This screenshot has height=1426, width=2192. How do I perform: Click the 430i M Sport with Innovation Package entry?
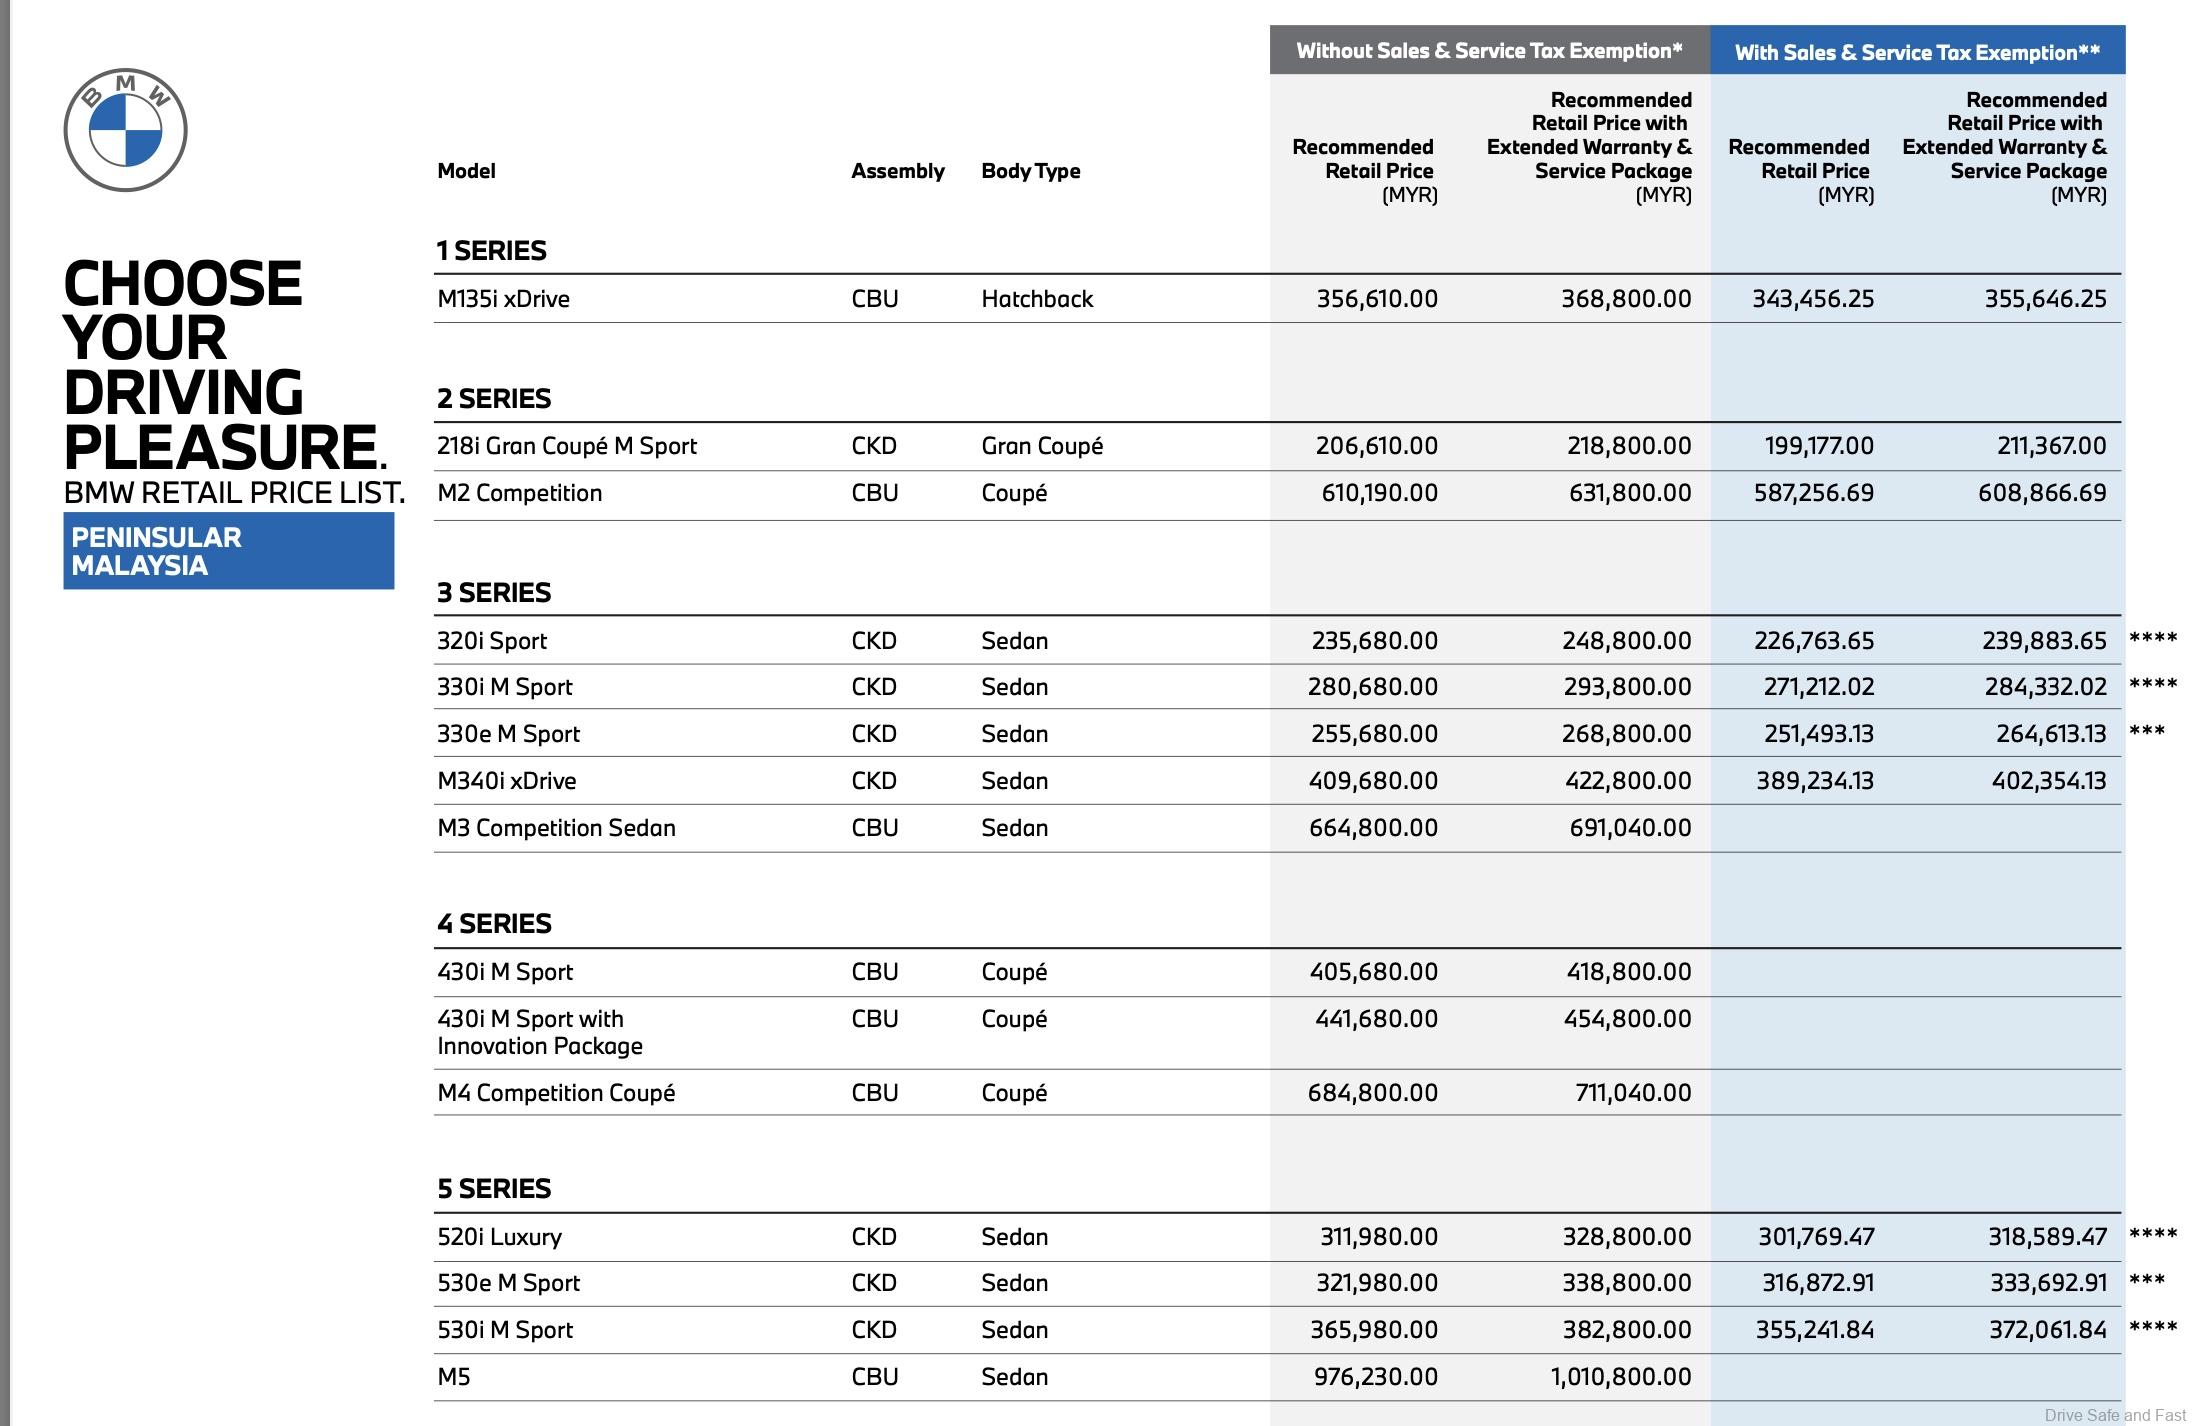pos(539,1032)
